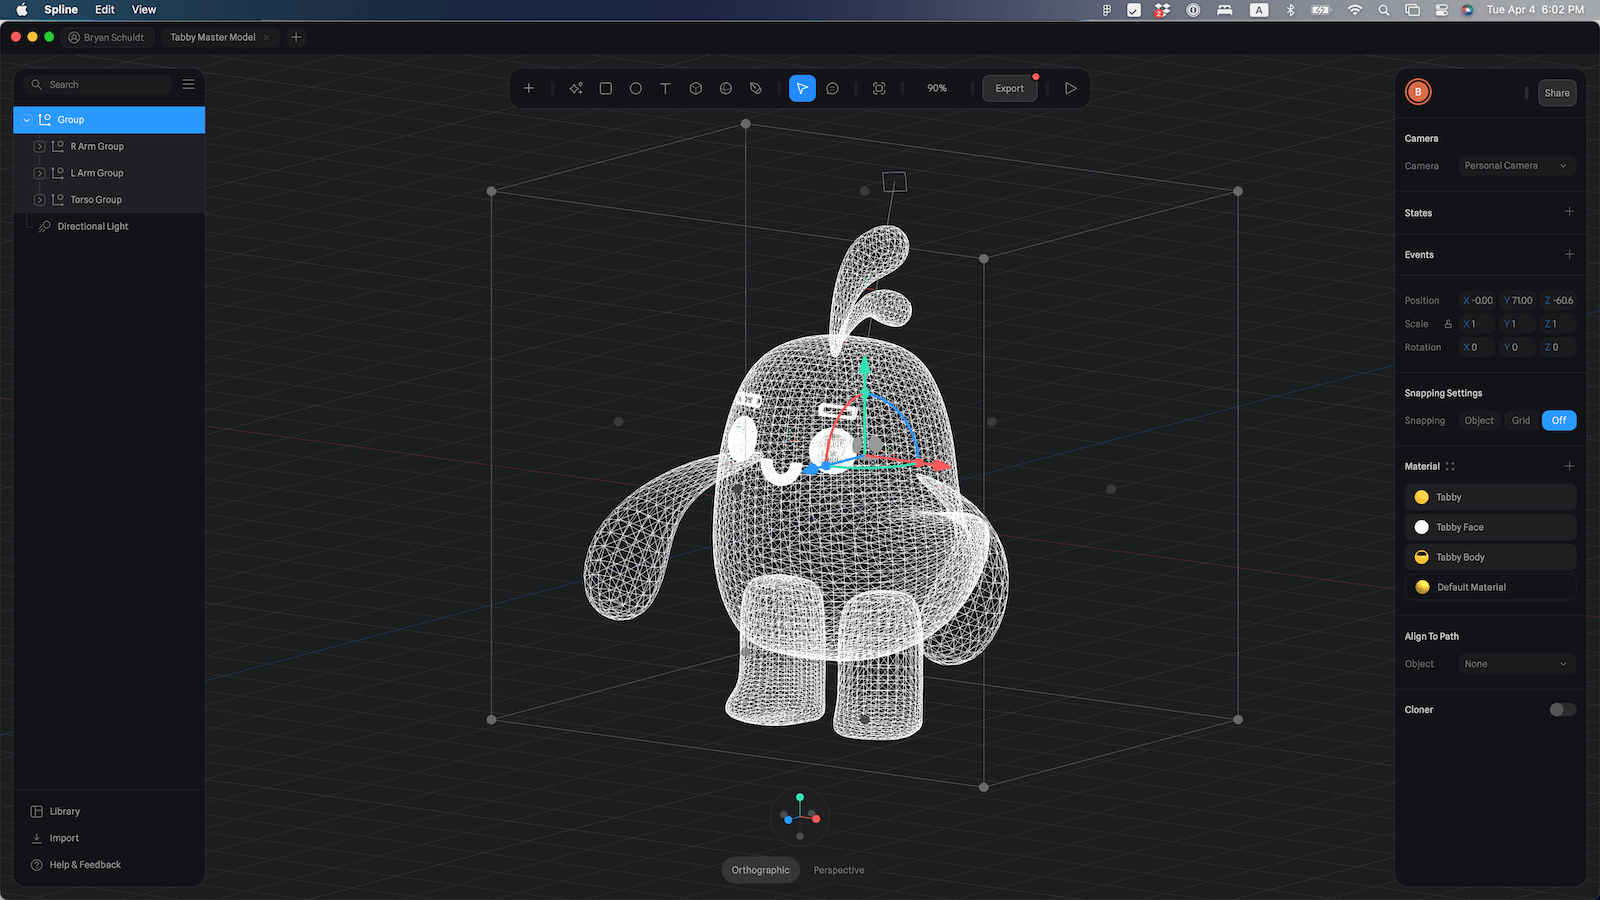
Task: Expand the L Arm Group layer
Action: tap(39, 173)
